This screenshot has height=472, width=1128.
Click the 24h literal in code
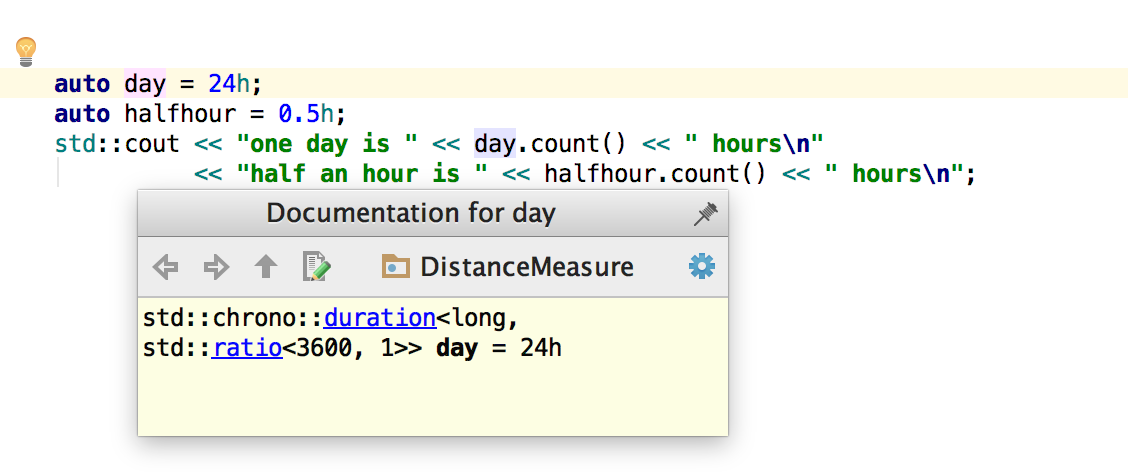point(229,83)
